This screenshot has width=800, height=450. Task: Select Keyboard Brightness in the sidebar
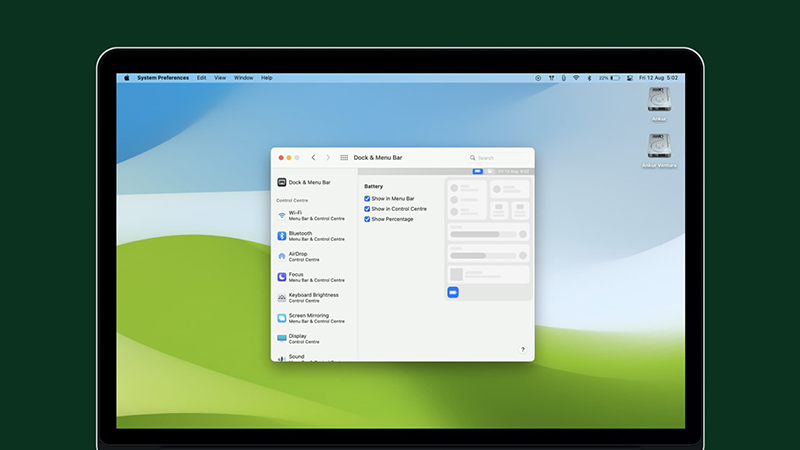[x=315, y=297]
